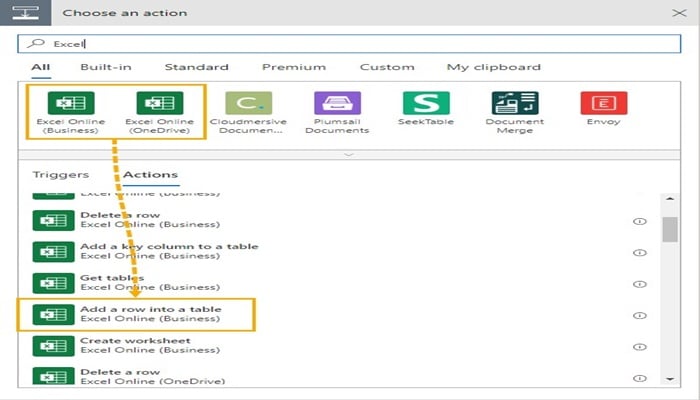The image size is (700, 400).
Task: Switch to the Custom tab
Action: [387, 67]
